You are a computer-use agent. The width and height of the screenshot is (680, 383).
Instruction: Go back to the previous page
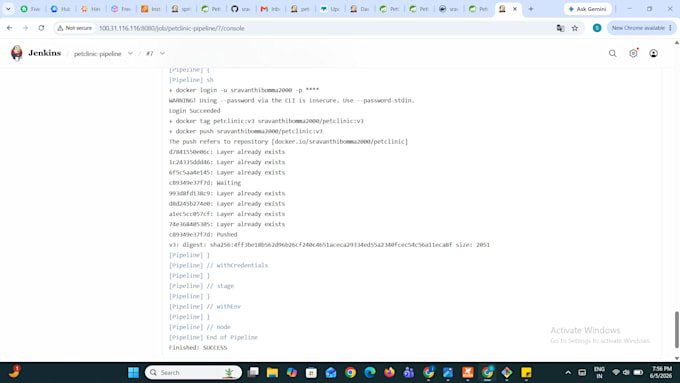(x=10, y=28)
